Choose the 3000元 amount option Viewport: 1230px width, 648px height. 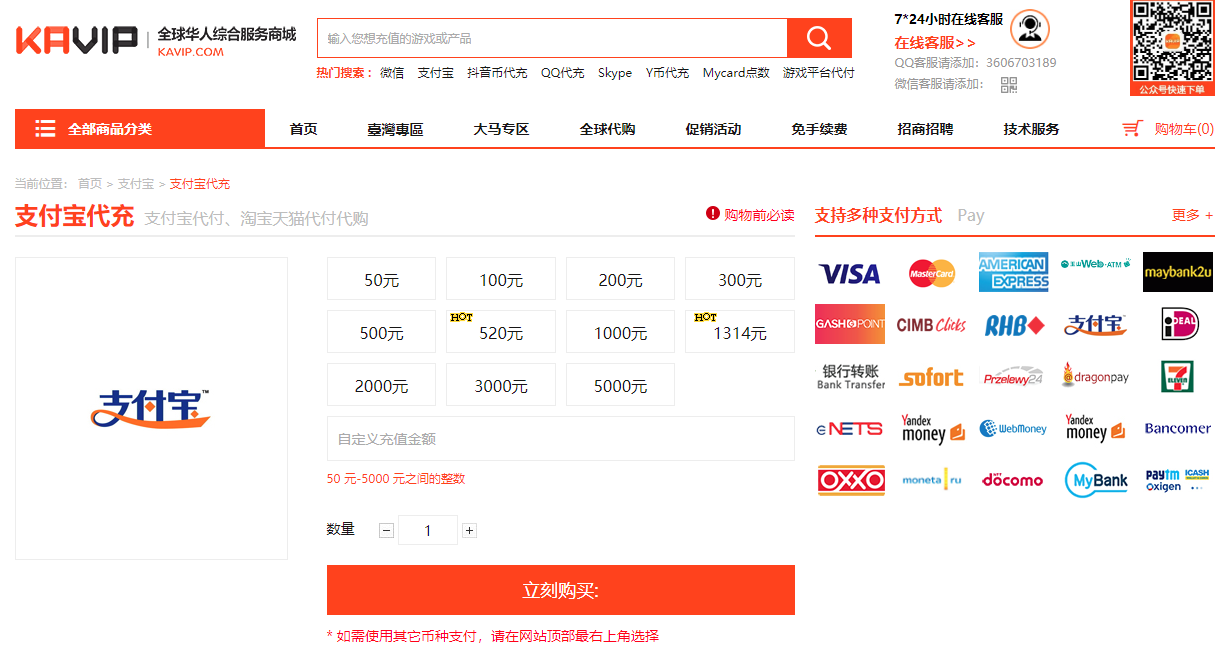501,385
